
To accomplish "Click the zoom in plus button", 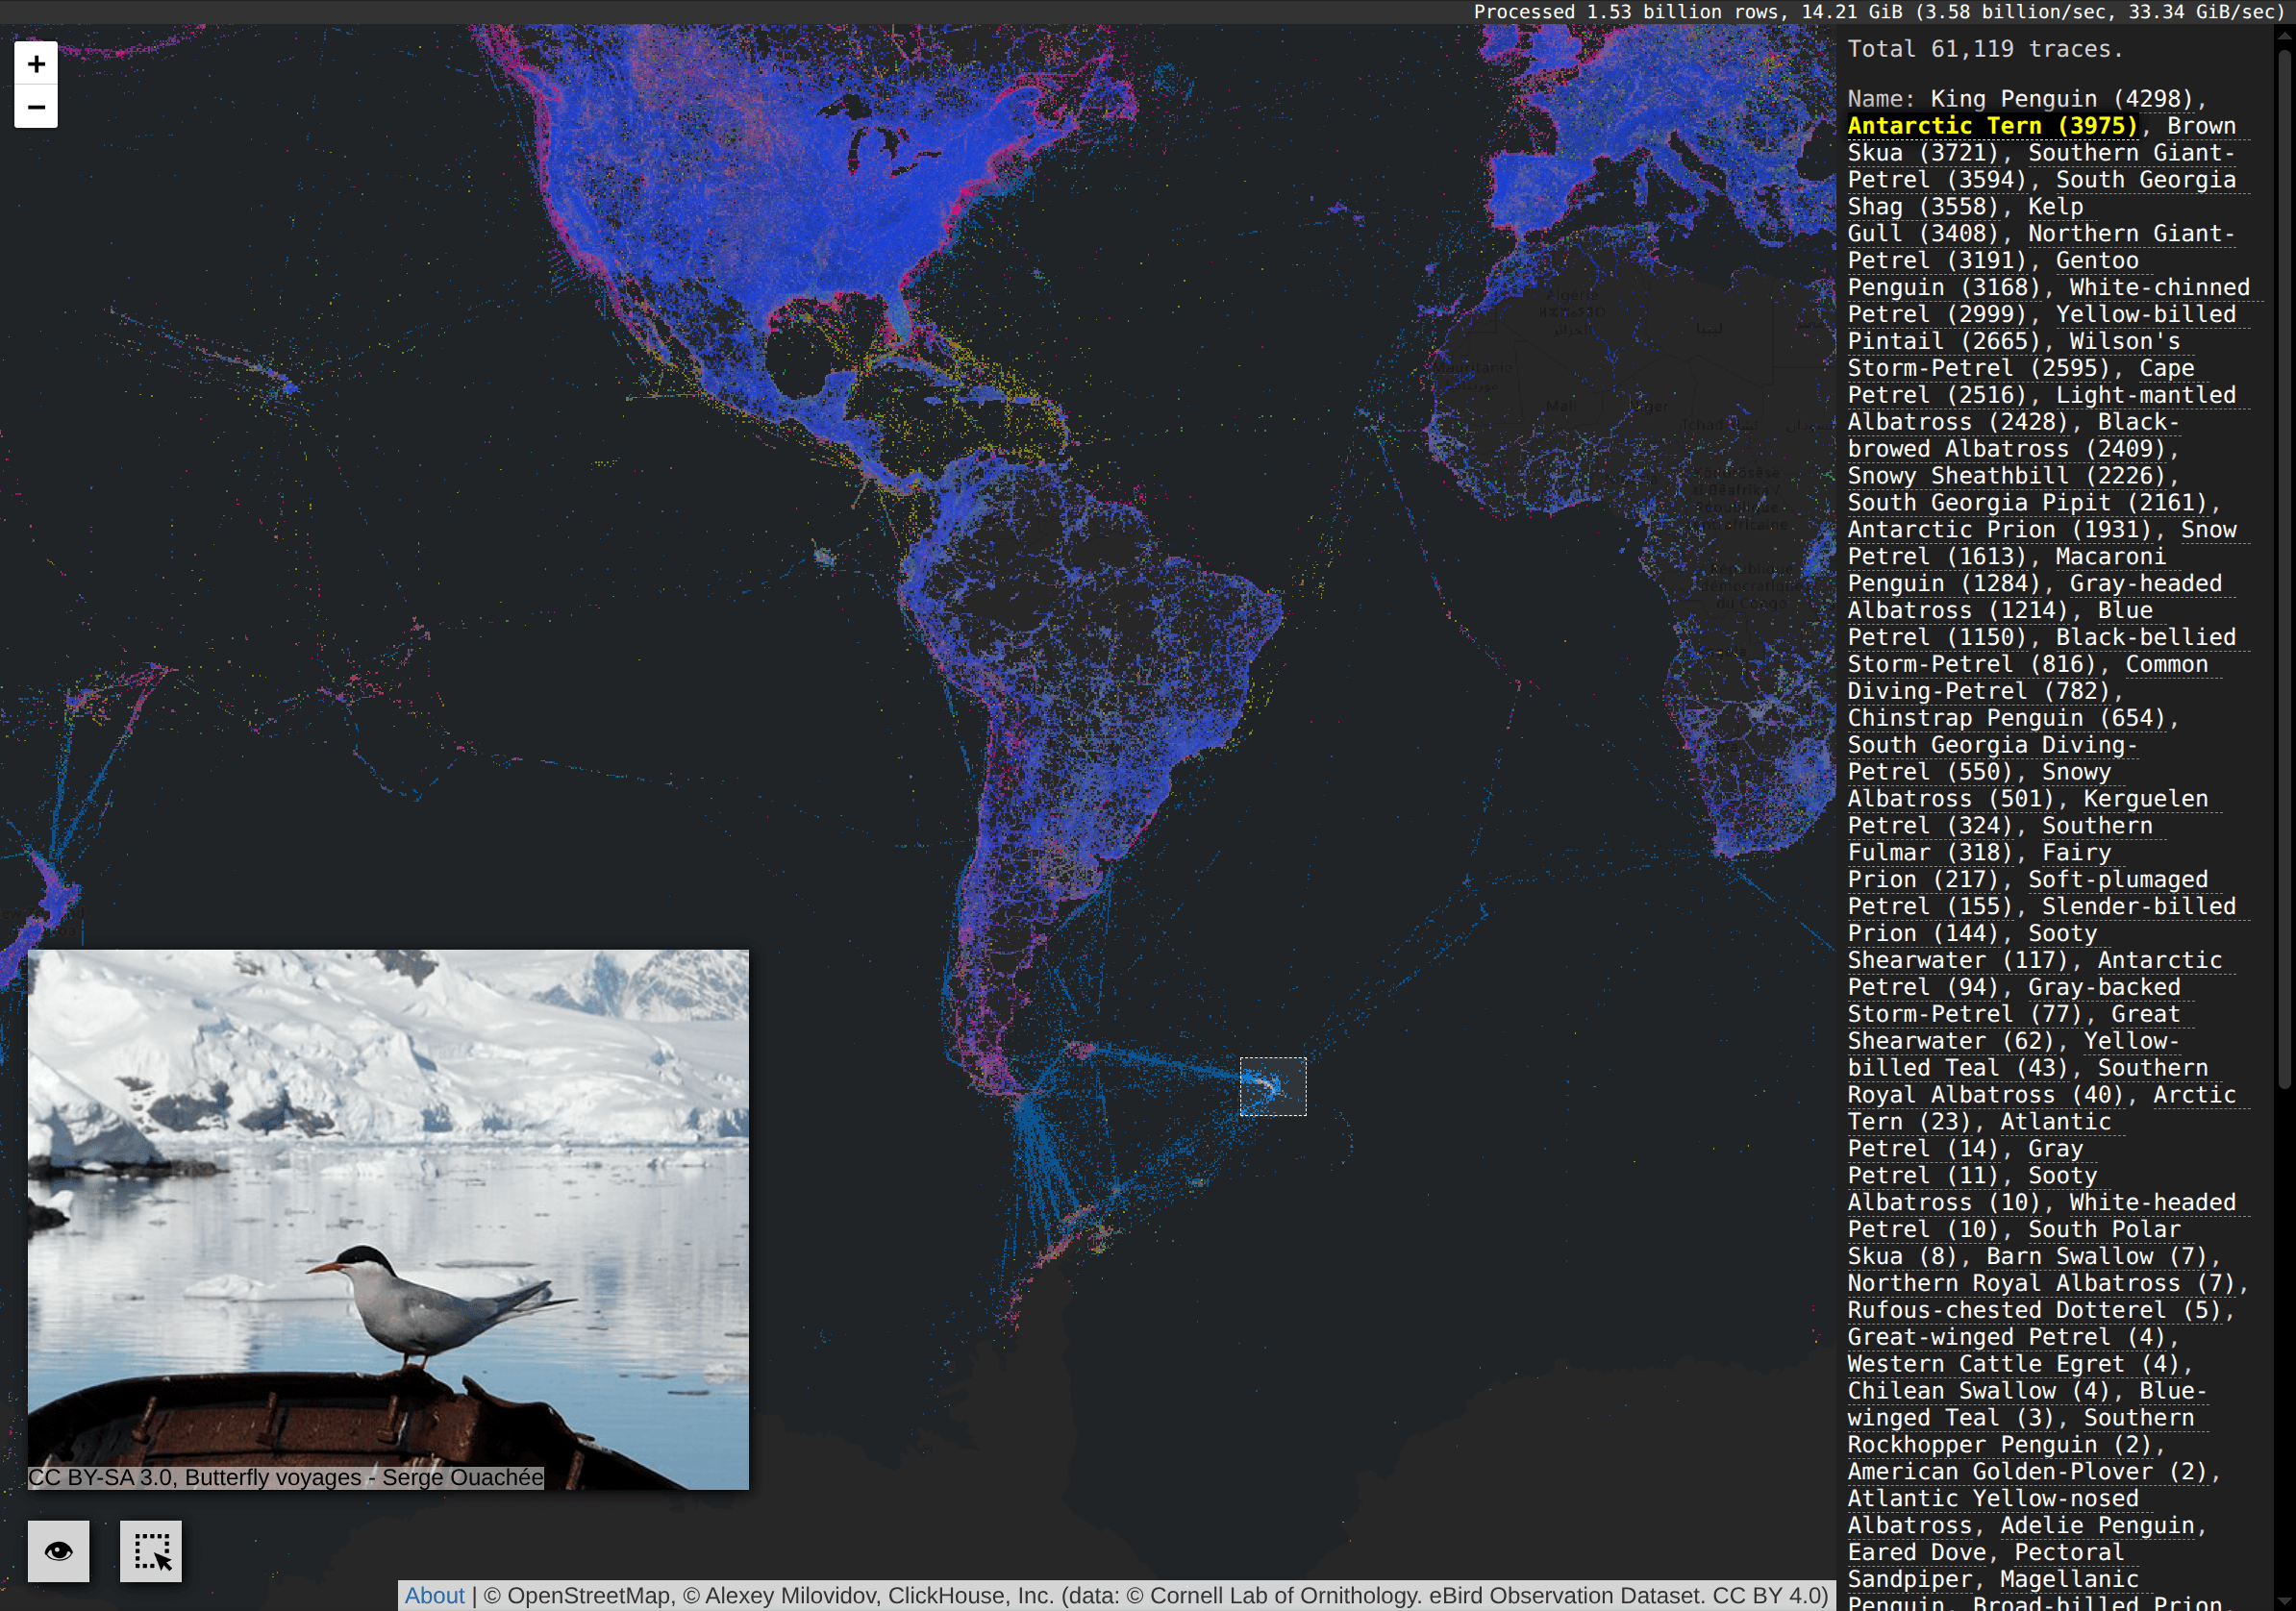I will click(36, 64).
